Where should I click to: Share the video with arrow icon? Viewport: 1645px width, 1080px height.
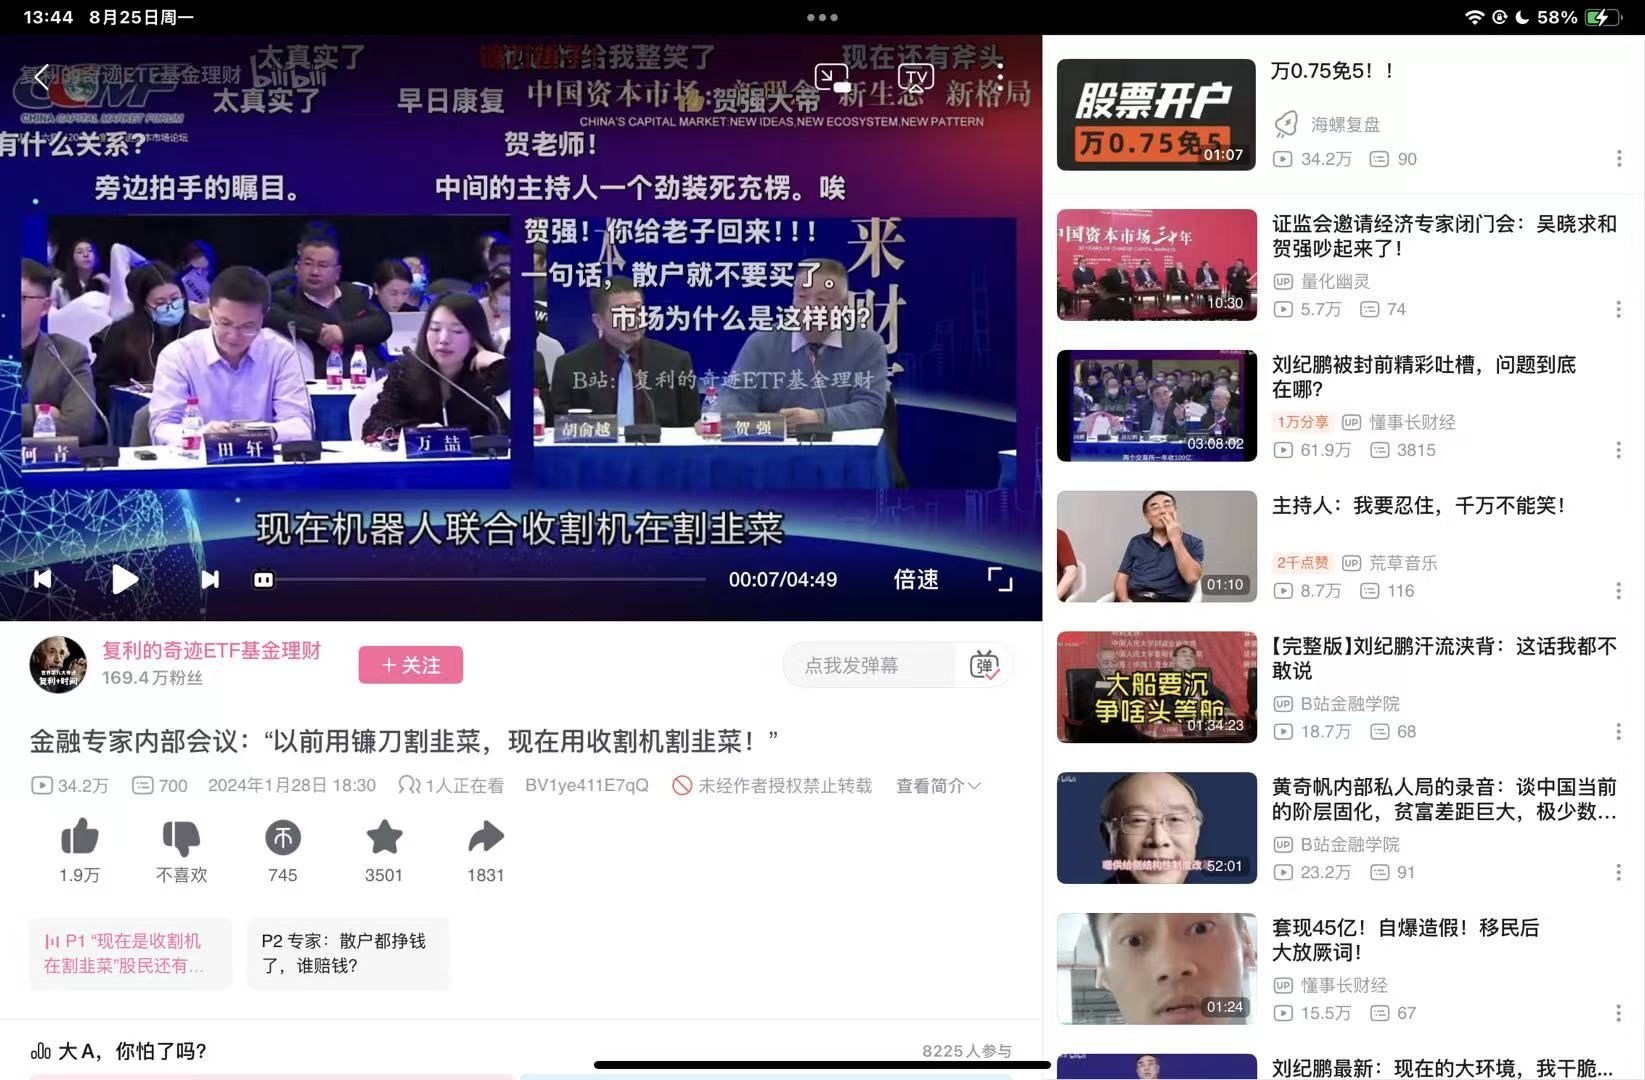485,837
